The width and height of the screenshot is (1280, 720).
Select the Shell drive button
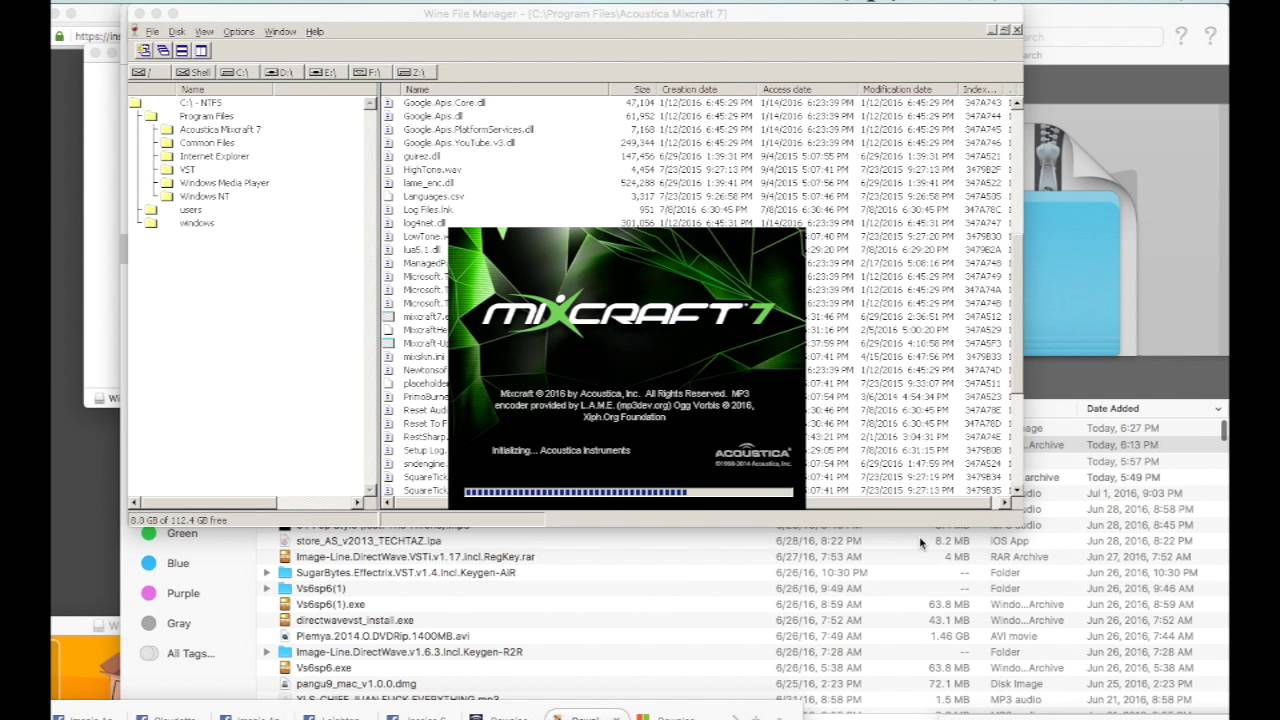coord(193,72)
